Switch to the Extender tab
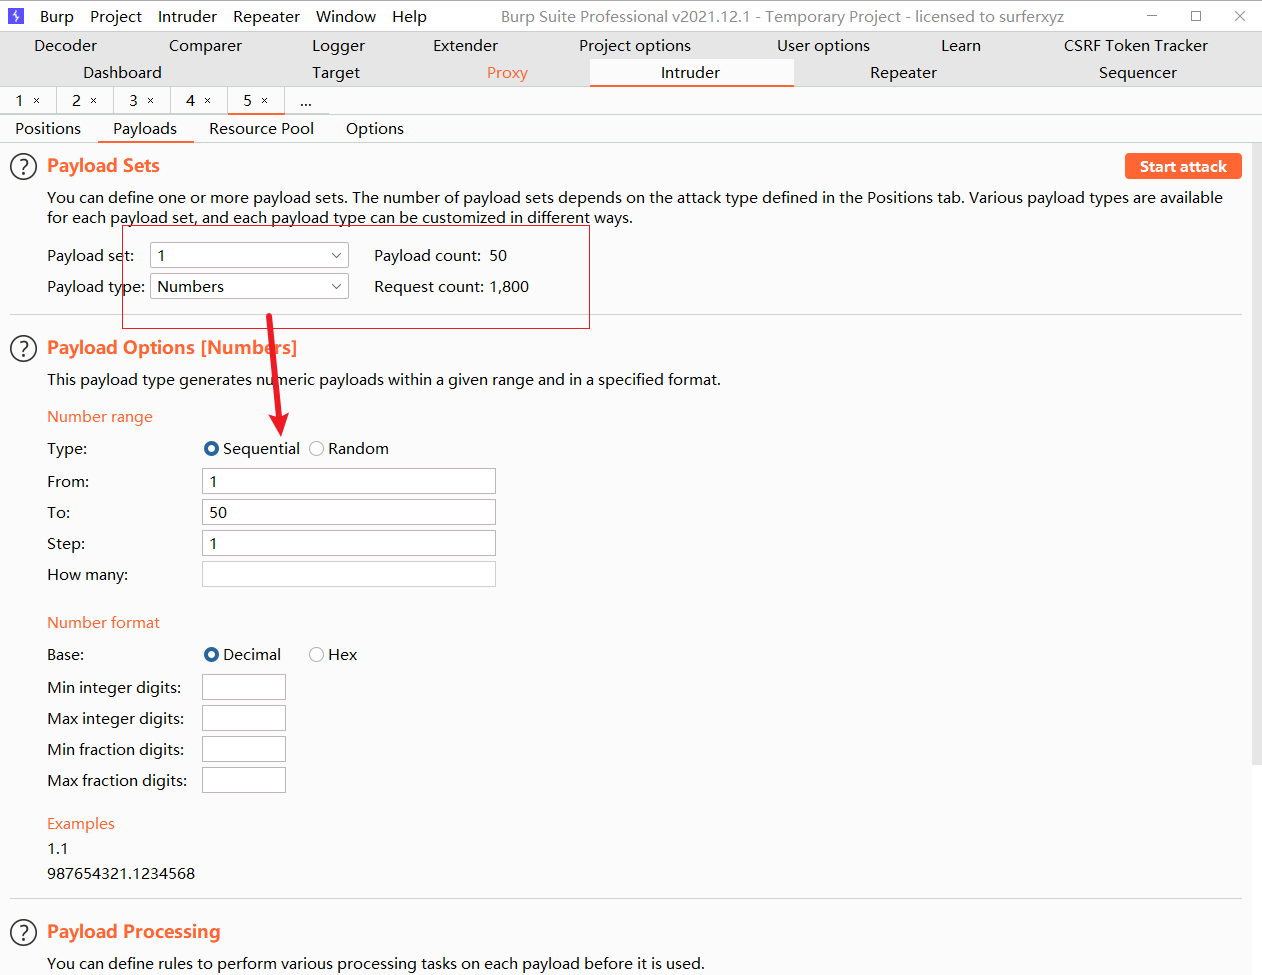The width and height of the screenshot is (1262, 975). (x=465, y=46)
